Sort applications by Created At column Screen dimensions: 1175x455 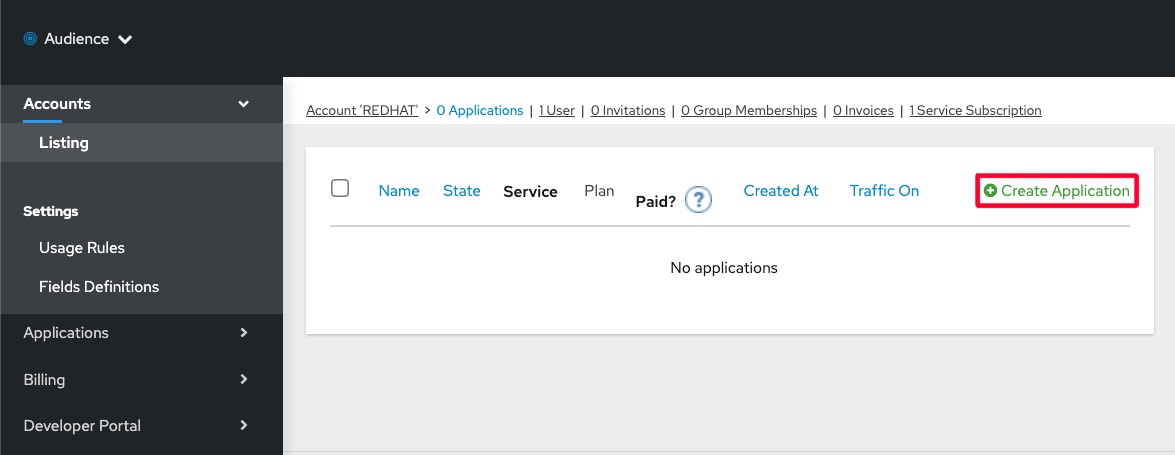tap(781, 191)
